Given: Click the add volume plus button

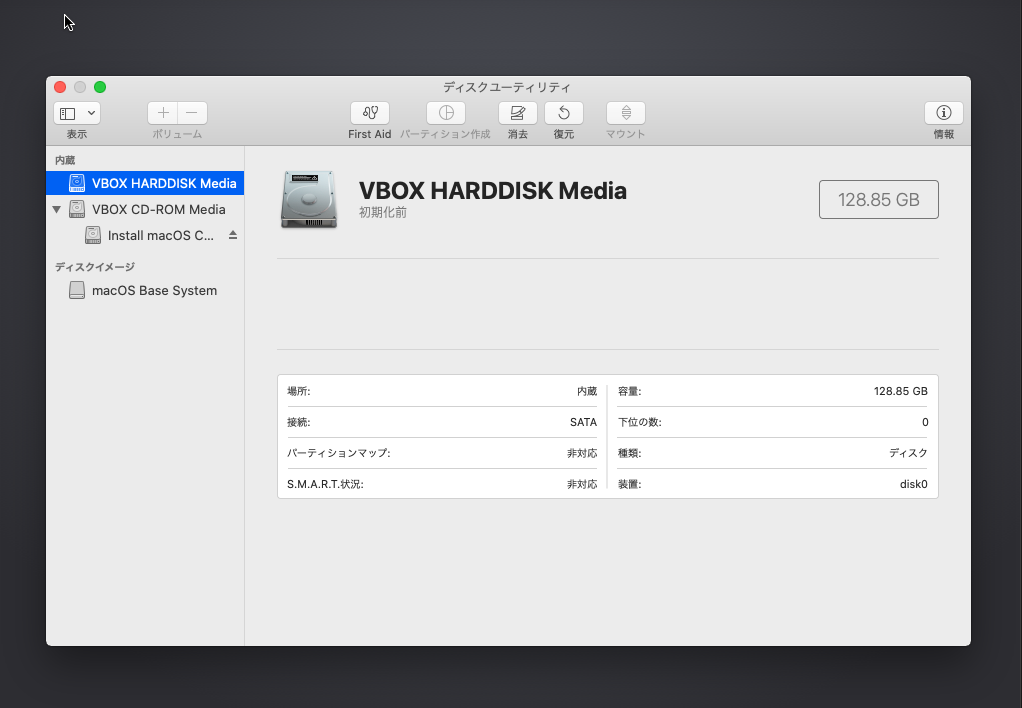Looking at the screenshot, I should (x=163, y=113).
